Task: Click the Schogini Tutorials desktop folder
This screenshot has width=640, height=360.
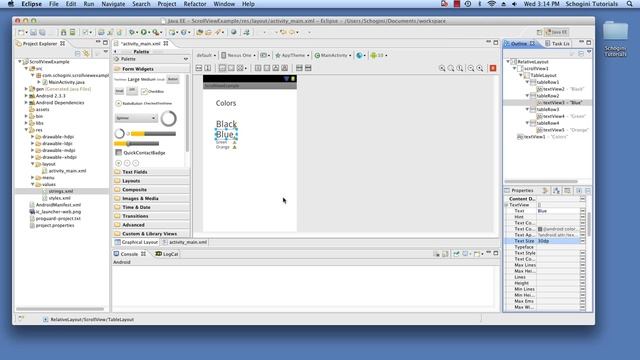Action: 616,39
